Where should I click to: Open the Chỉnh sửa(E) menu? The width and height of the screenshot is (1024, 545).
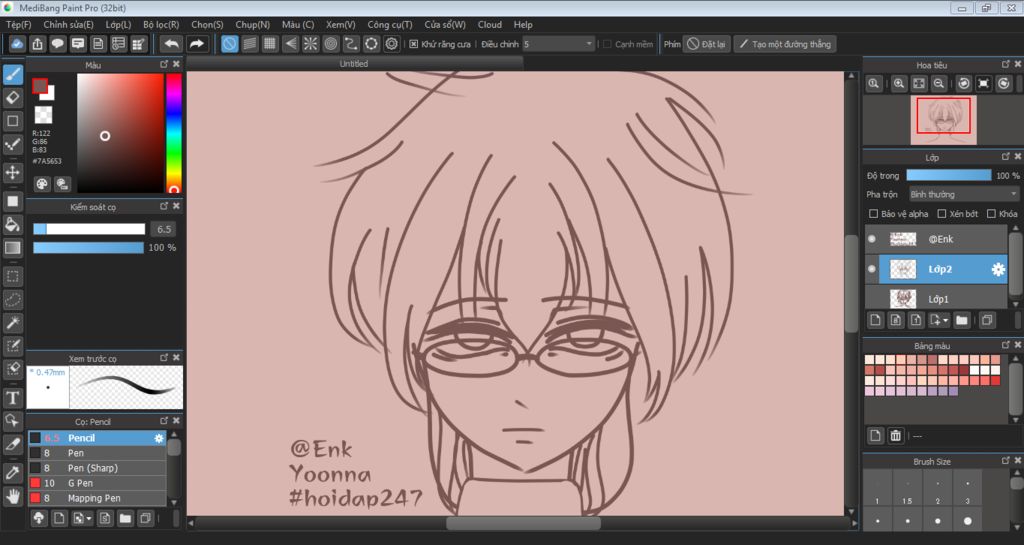coord(69,25)
